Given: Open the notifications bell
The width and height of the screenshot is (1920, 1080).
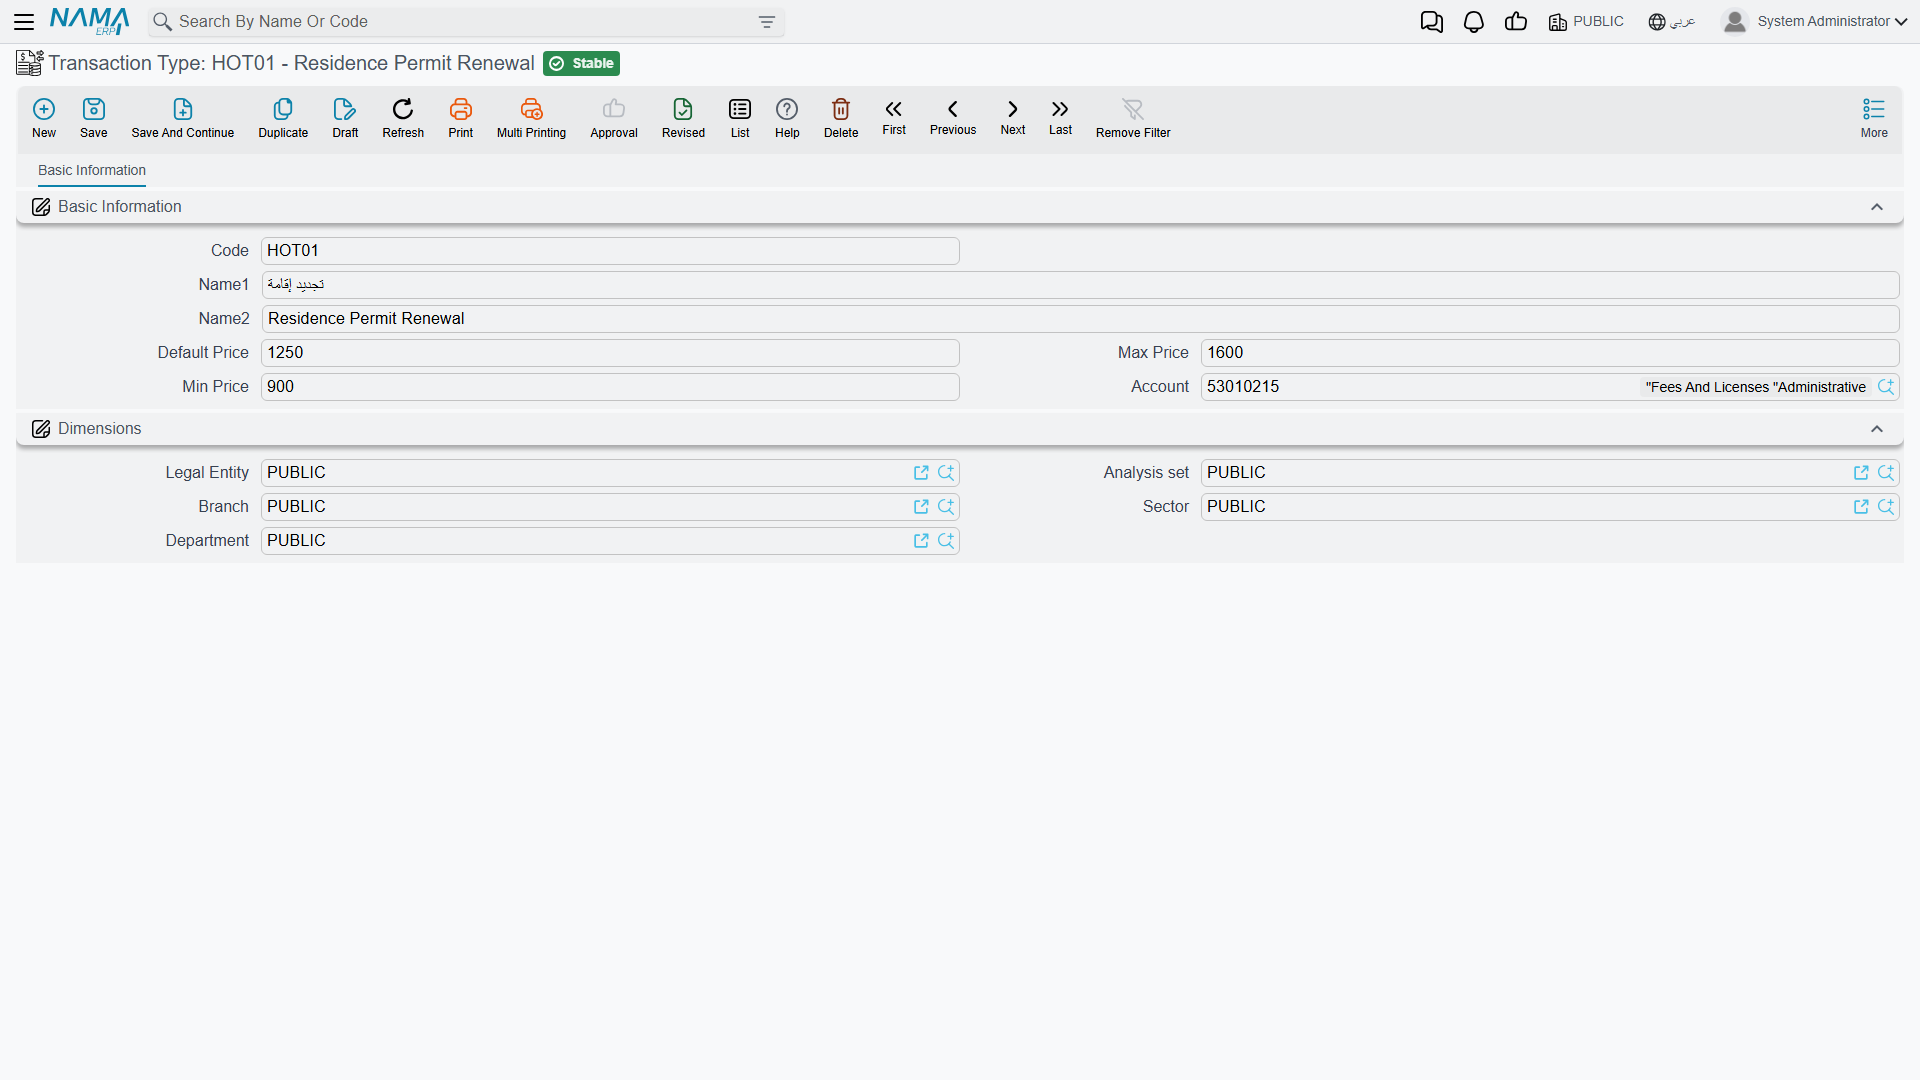Looking at the screenshot, I should (x=1473, y=22).
